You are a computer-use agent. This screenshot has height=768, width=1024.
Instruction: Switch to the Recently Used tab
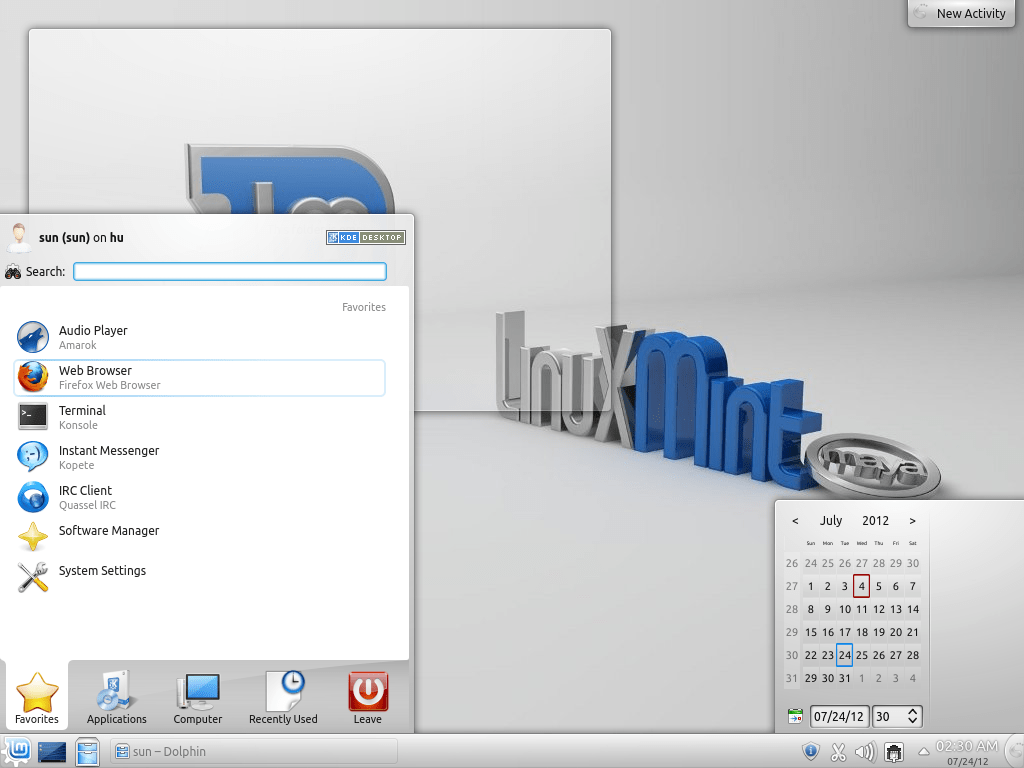pos(283,697)
